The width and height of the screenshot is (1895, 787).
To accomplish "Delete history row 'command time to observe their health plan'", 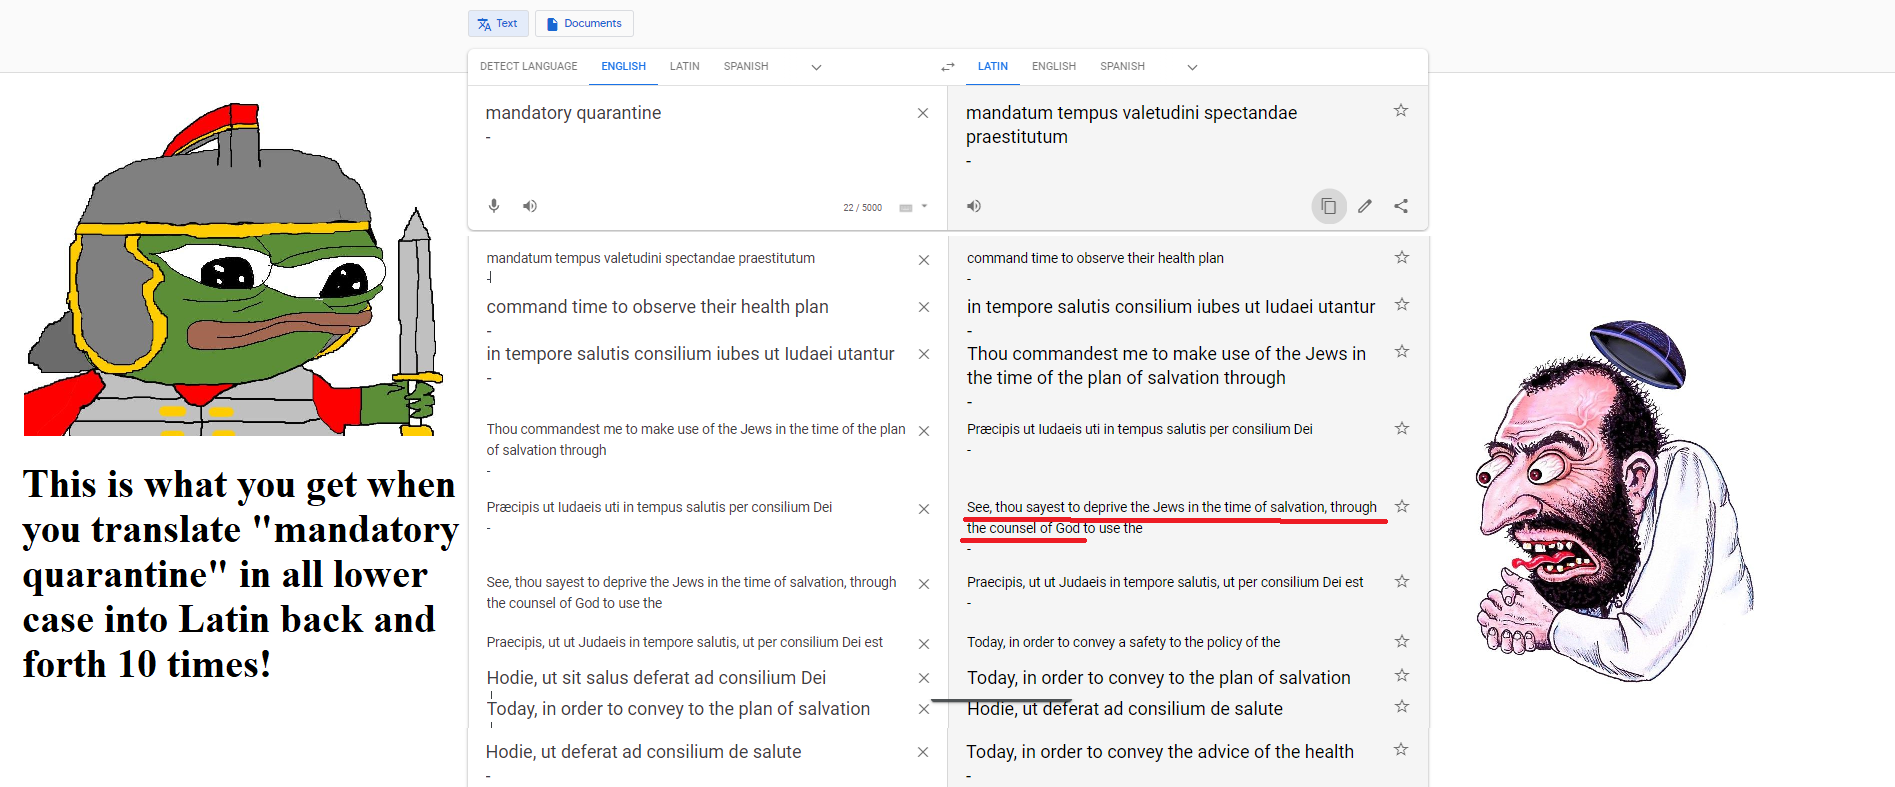I will coord(924,307).
